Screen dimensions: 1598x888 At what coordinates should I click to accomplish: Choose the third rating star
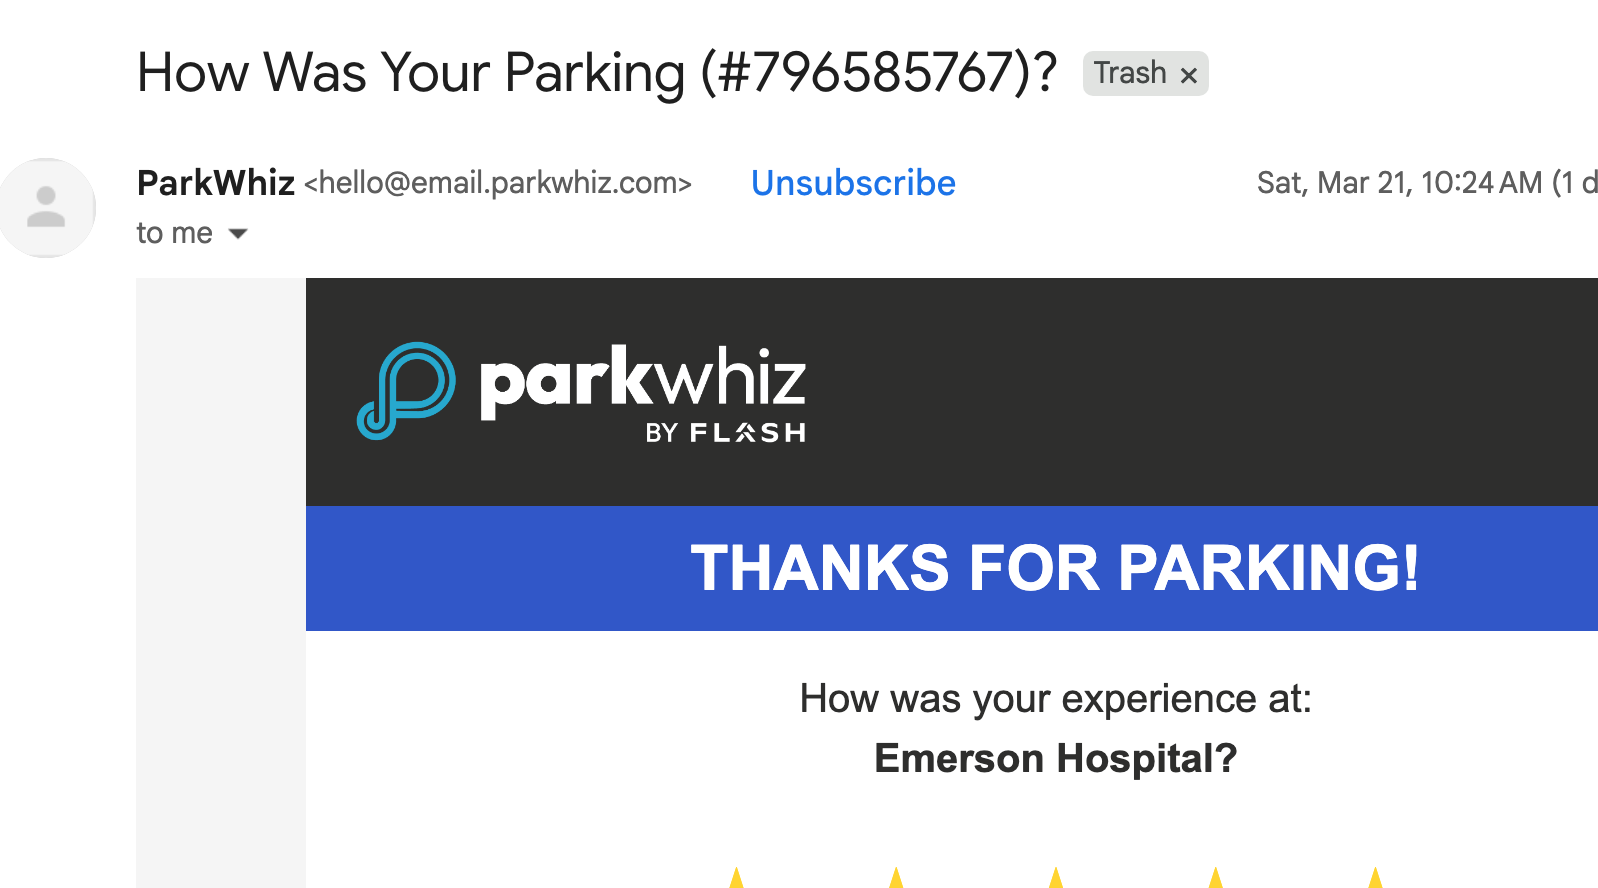click(x=1056, y=878)
